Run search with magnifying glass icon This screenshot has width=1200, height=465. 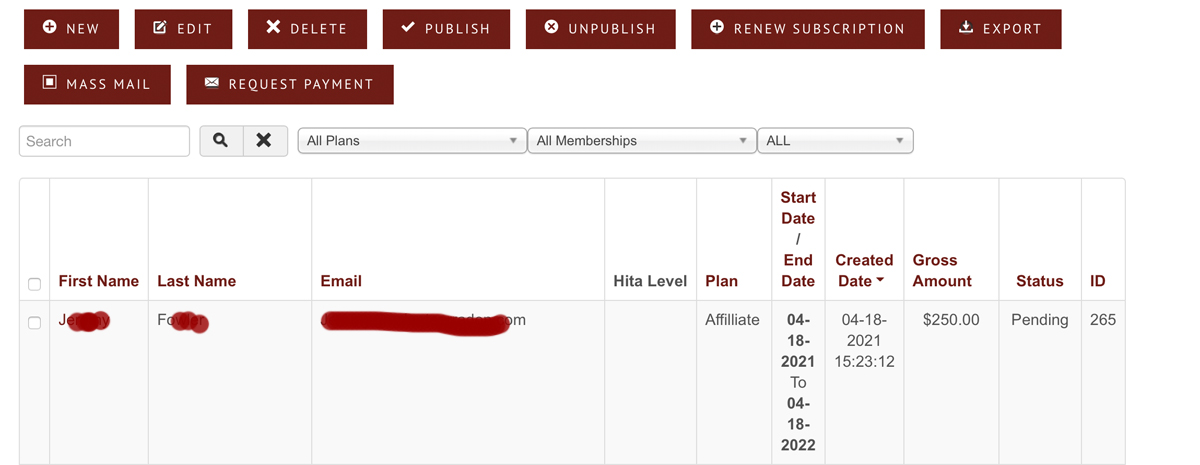point(221,141)
